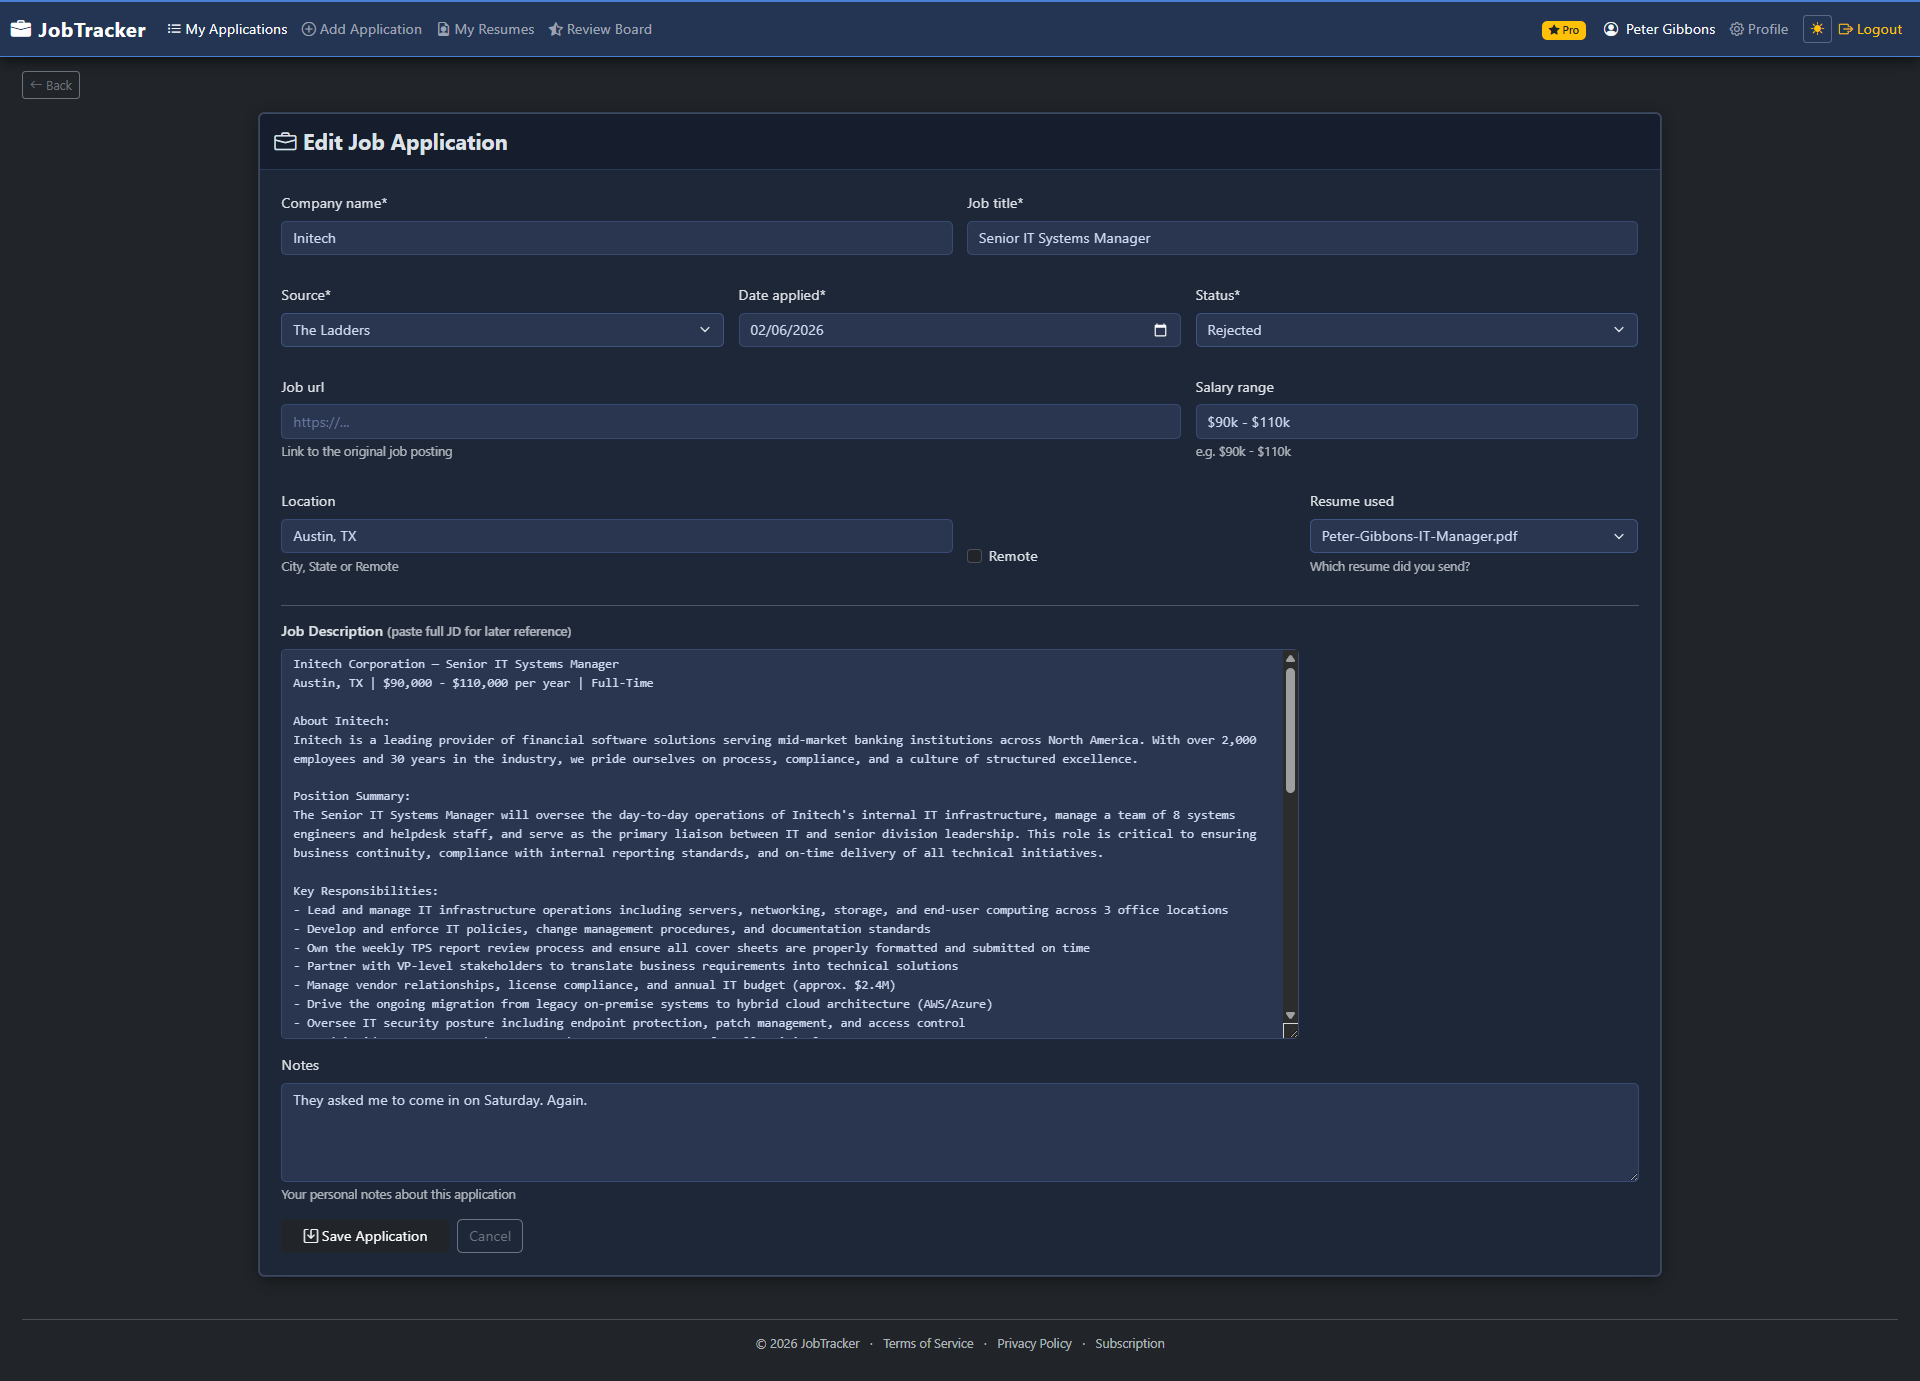1920x1381 pixels.
Task: Toggle the theme with the sun icon
Action: click(1817, 29)
